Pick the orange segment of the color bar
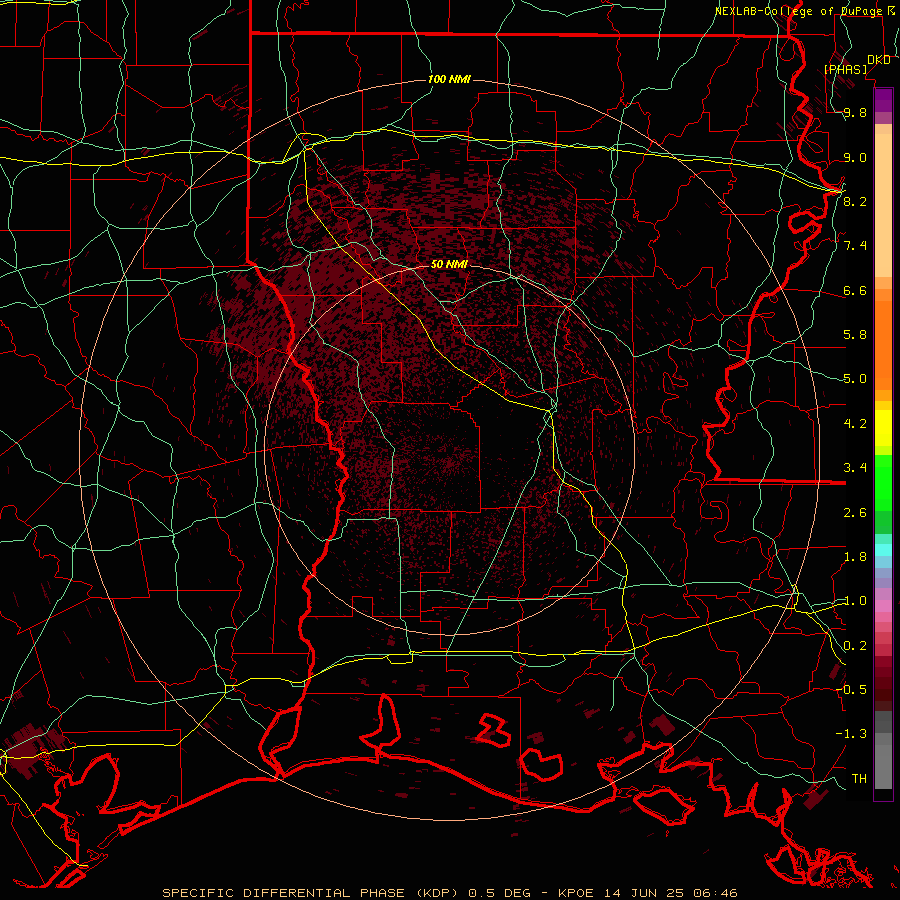This screenshot has width=900, height=900. pyautogui.click(x=883, y=344)
